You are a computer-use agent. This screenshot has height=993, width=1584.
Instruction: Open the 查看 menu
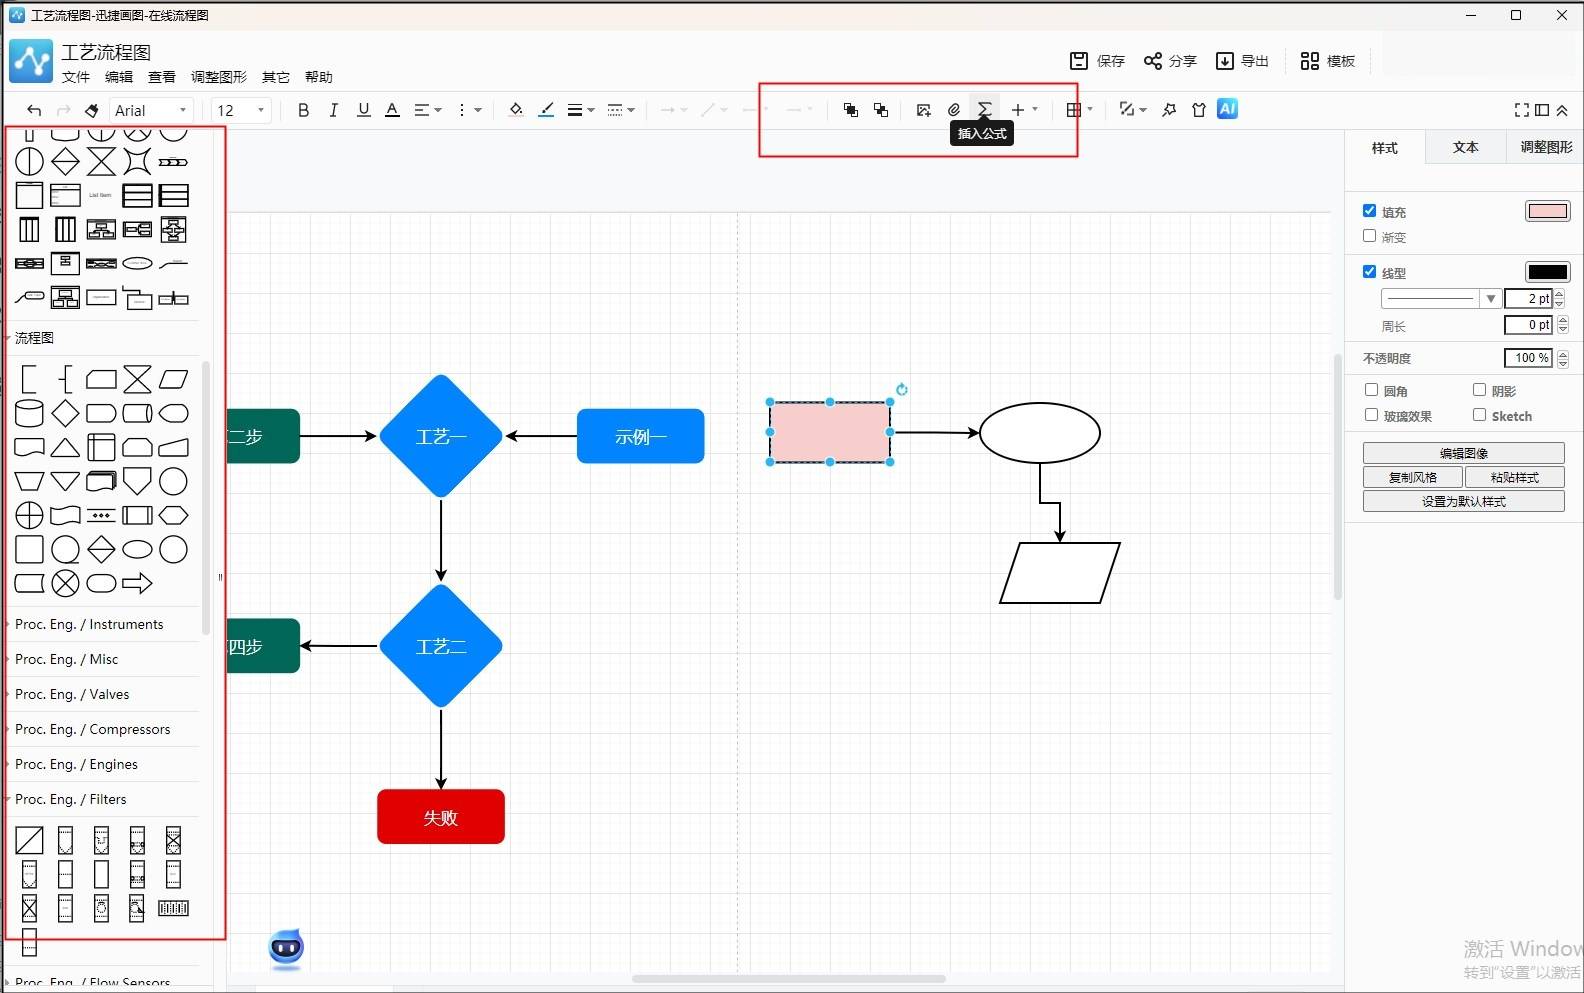tap(162, 77)
